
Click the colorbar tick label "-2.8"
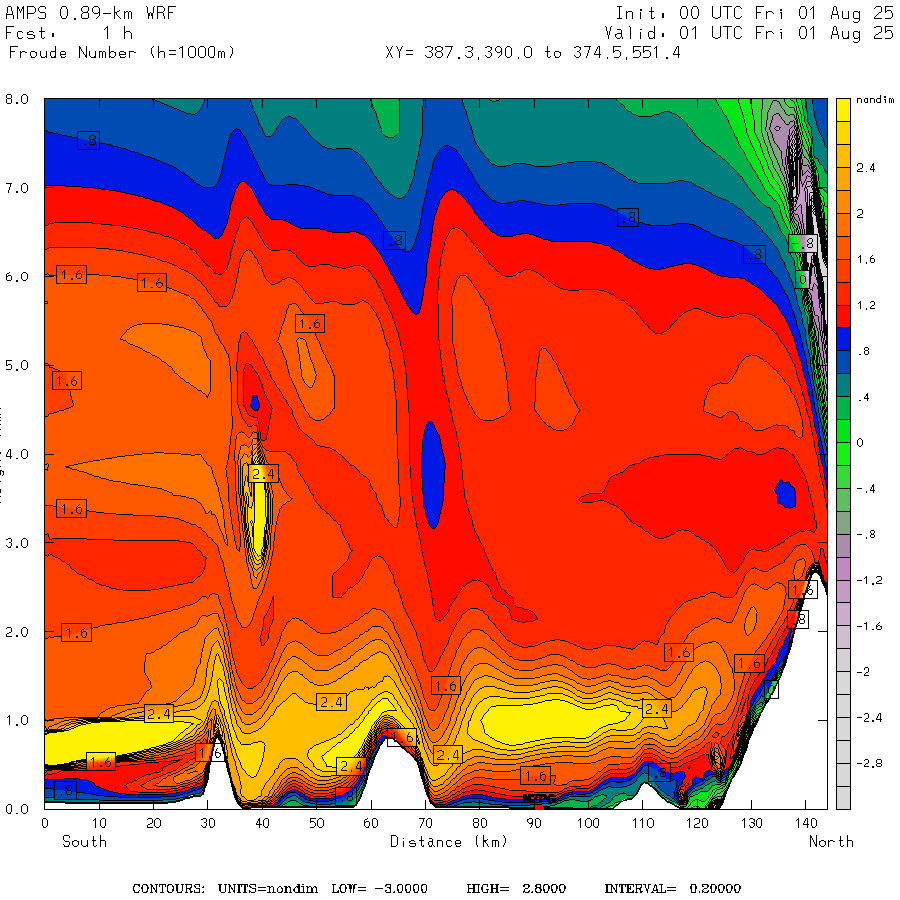[869, 763]
